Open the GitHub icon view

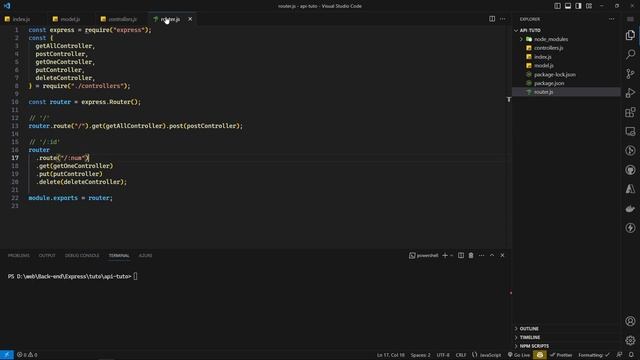click(x=630, y=170)
